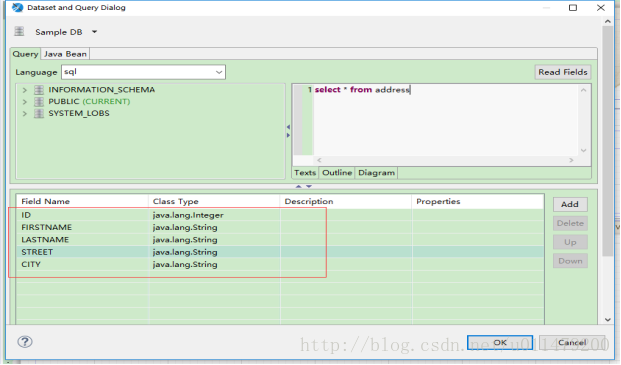Select INFORMATION_SCHEMA in the schema tree

tap(101, 90)
